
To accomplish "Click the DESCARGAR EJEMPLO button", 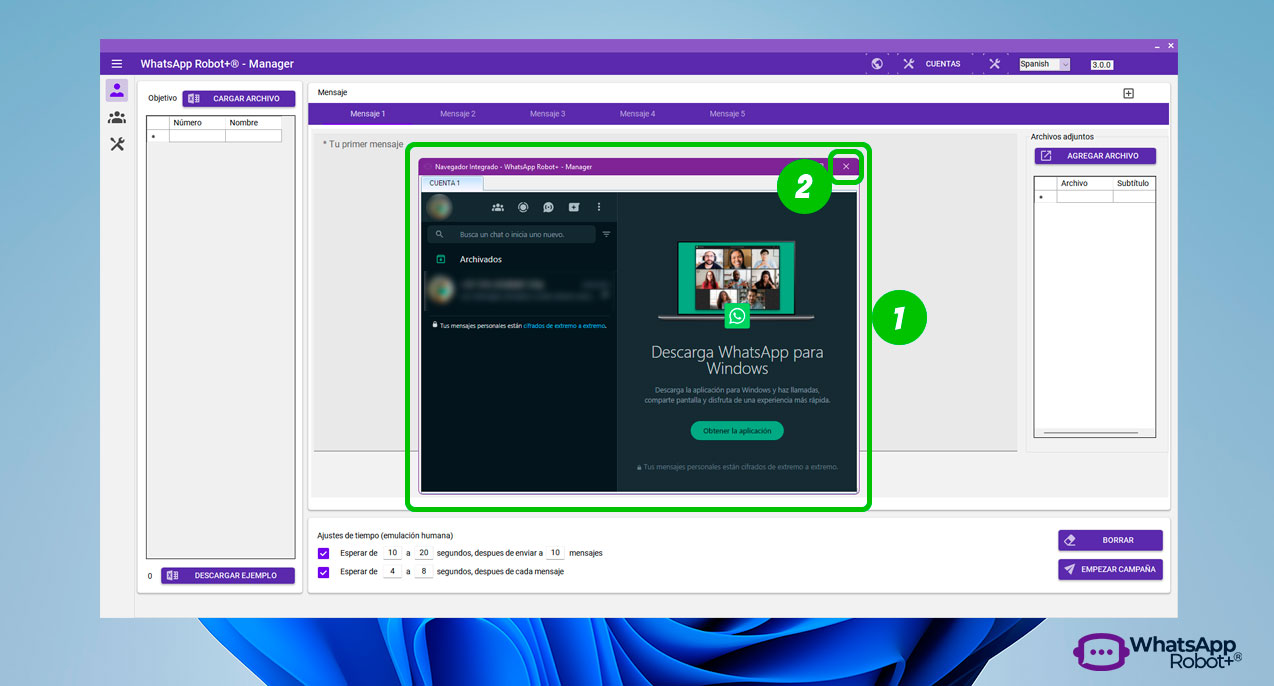I will [x=228, y=576].
